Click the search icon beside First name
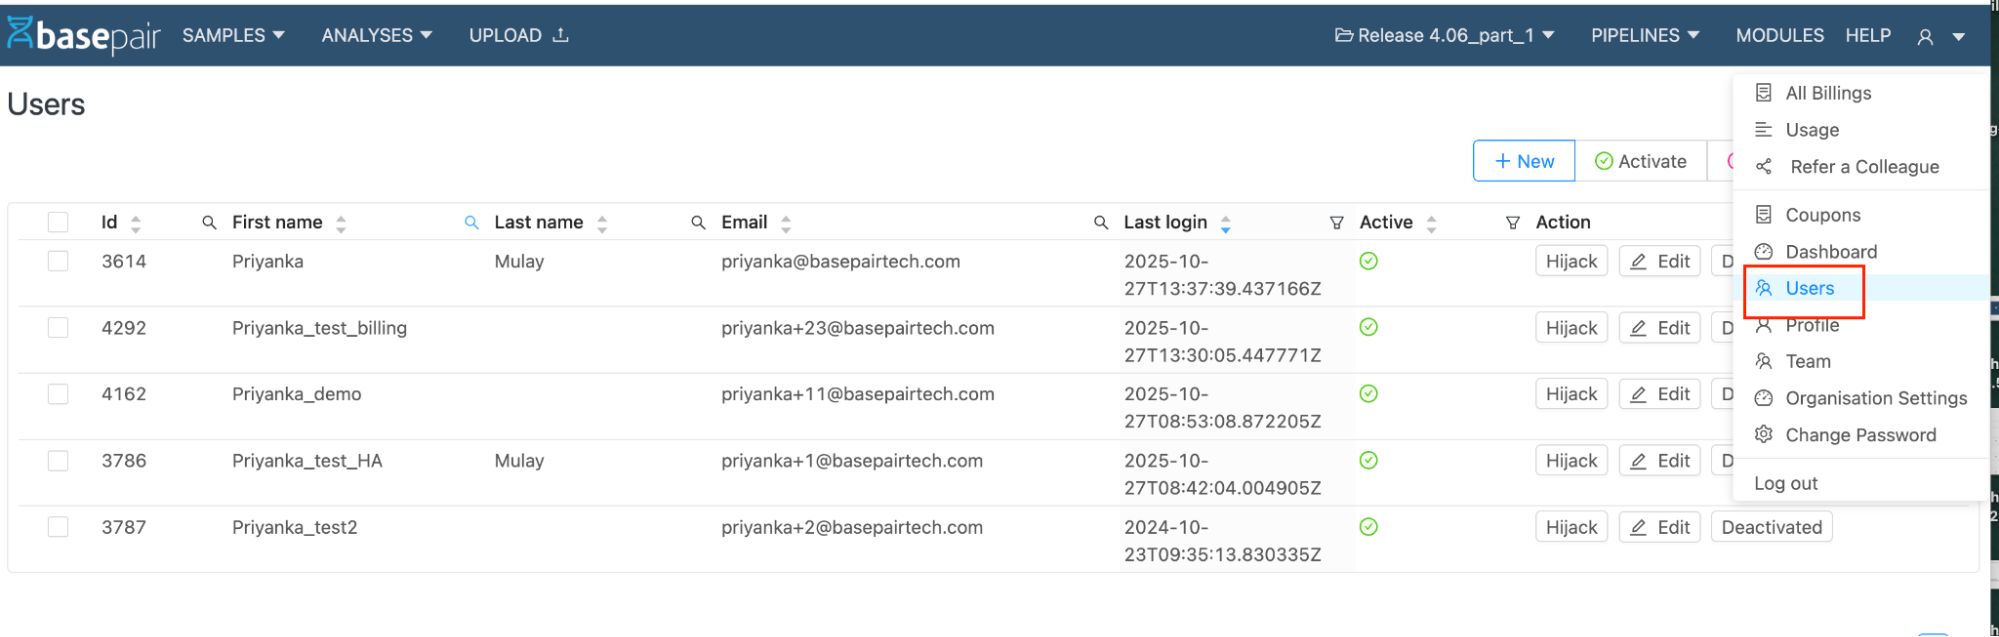The height and width of the screenshot is (637, 1999). [x=209, y=222]
